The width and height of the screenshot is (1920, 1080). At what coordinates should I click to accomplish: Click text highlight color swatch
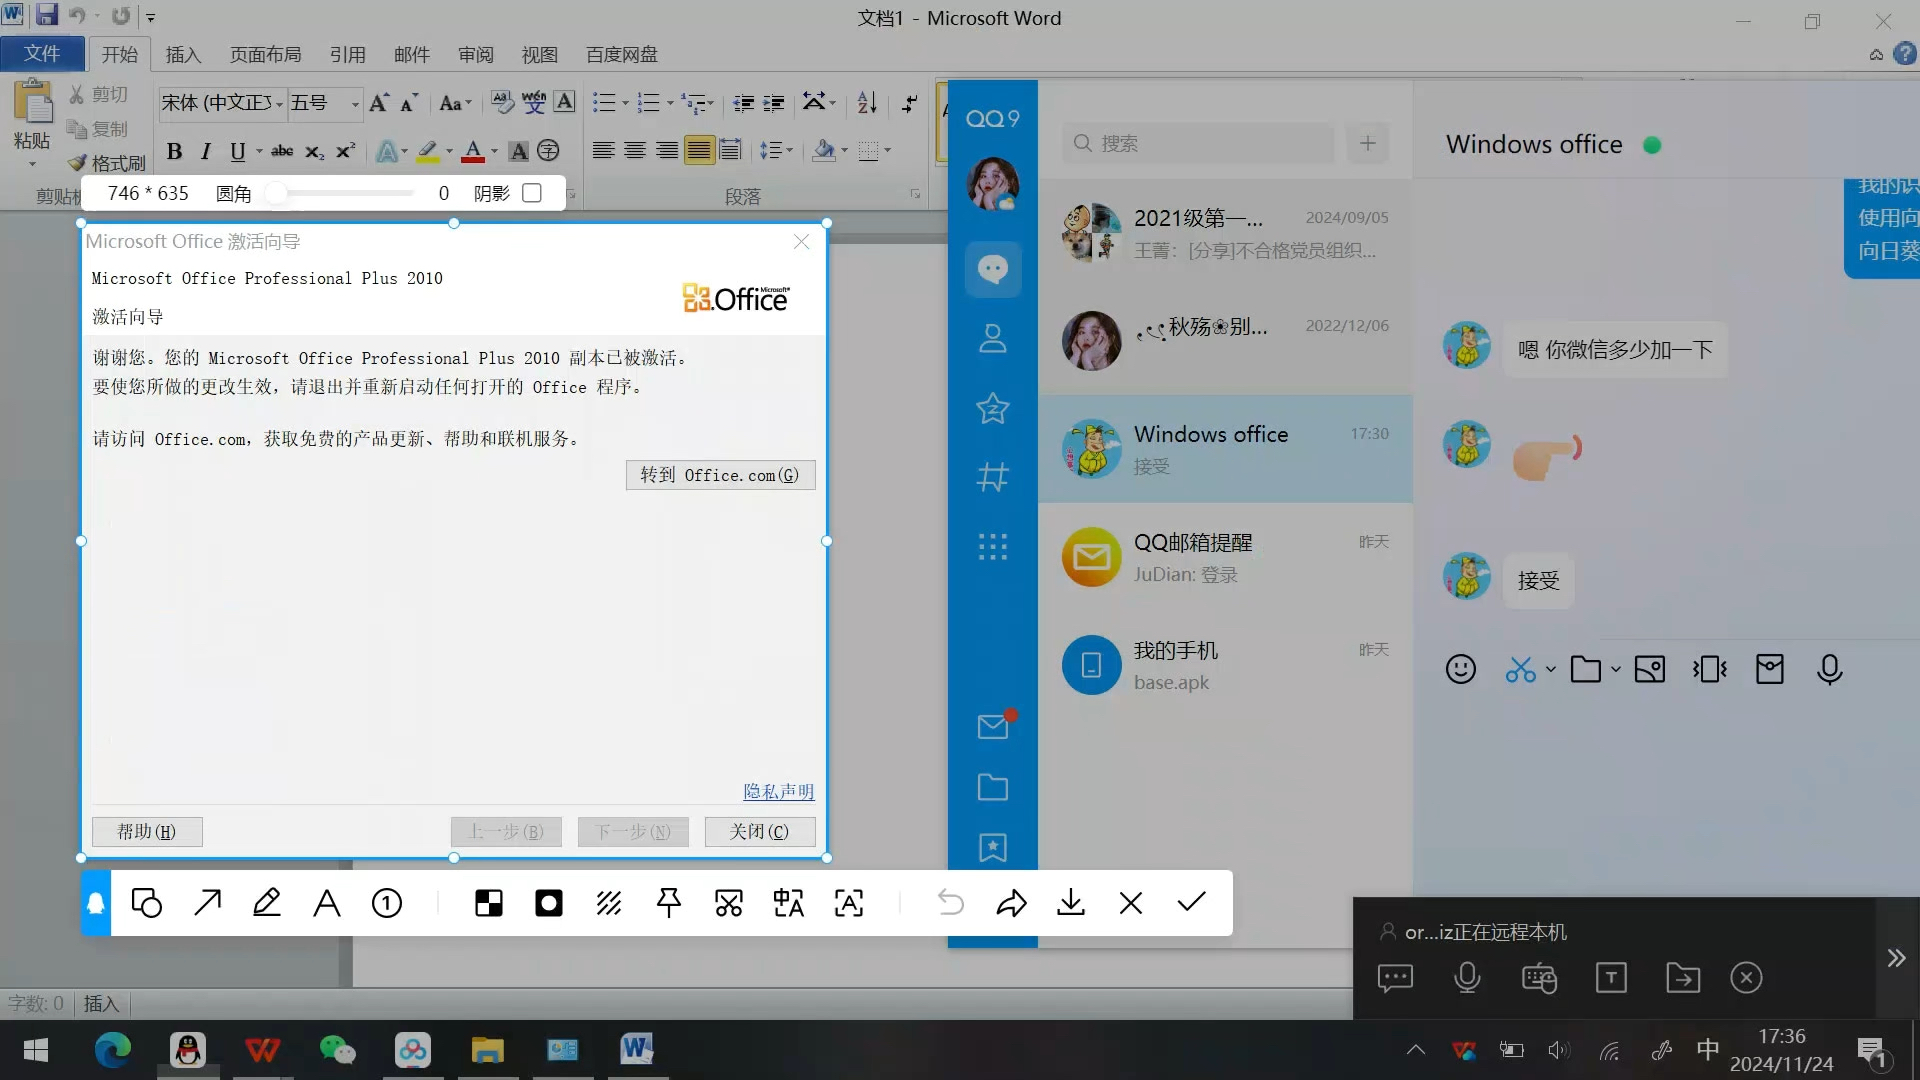pos(428,151)
